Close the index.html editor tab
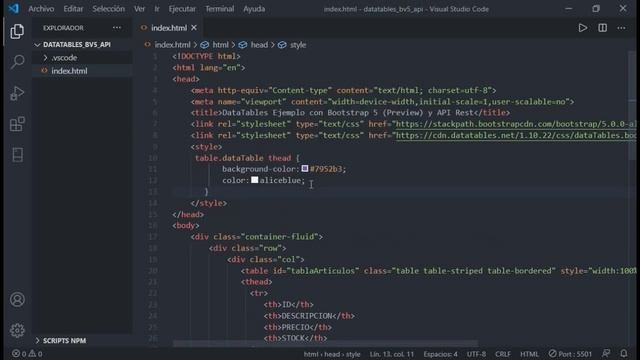Screen dimensions: 640x360 point(194,28)
